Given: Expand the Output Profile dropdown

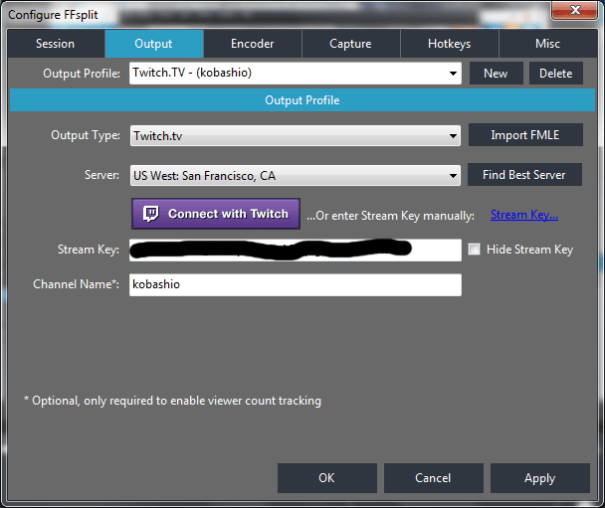Looking at the screenshot, I should (x=453, y=73).
